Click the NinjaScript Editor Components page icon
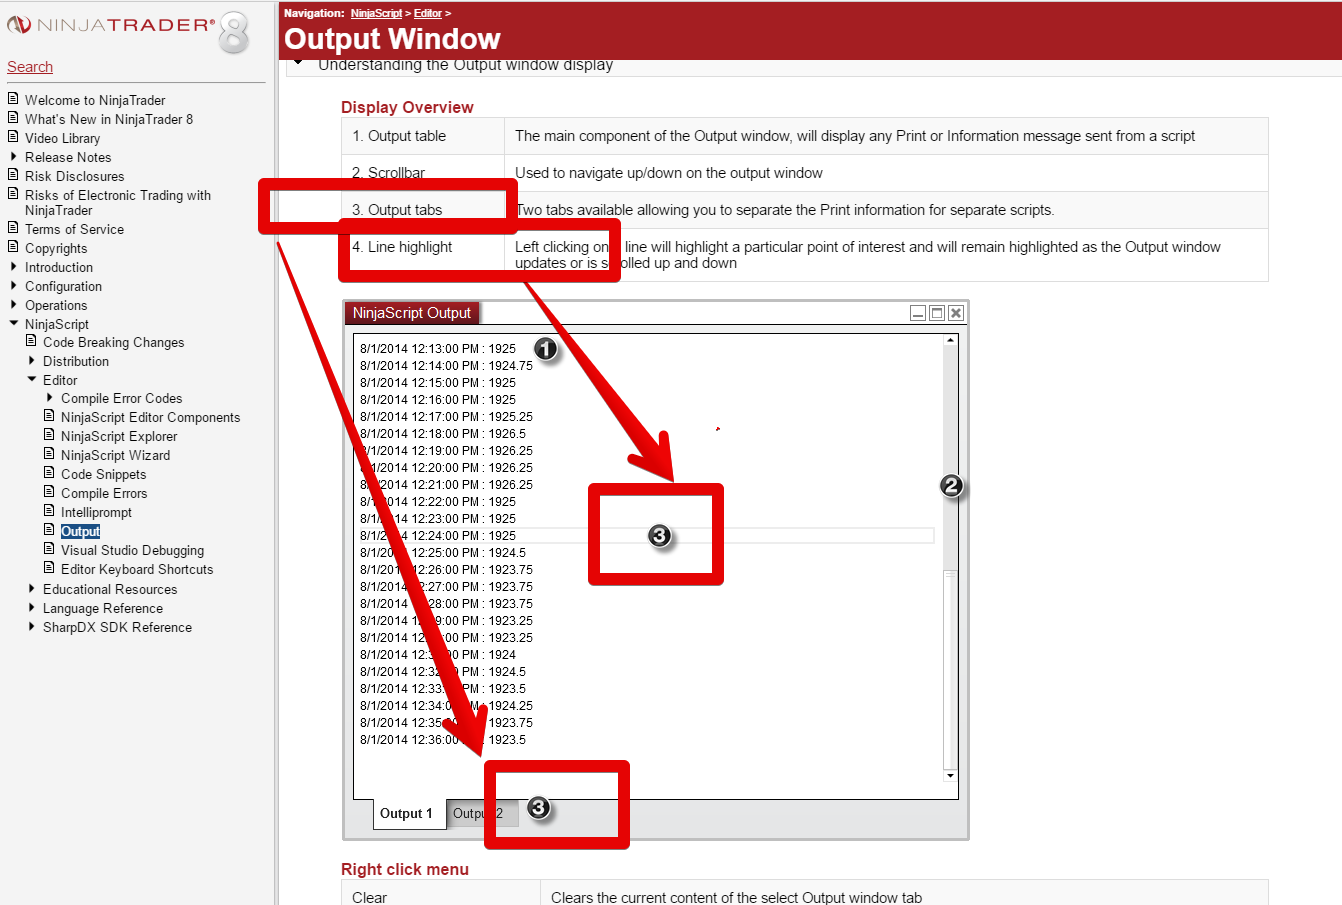 [49, 416]
